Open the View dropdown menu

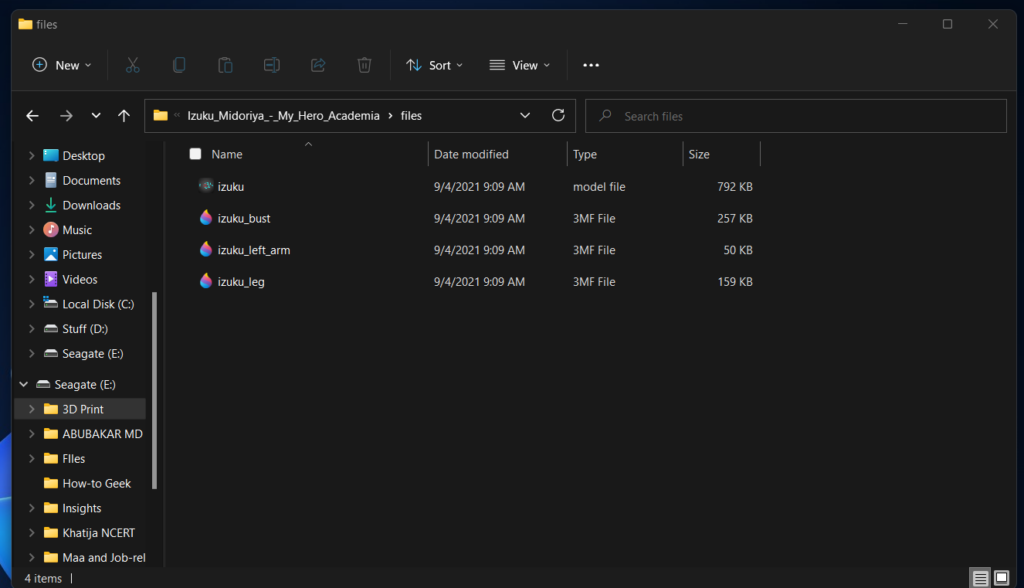520,65
